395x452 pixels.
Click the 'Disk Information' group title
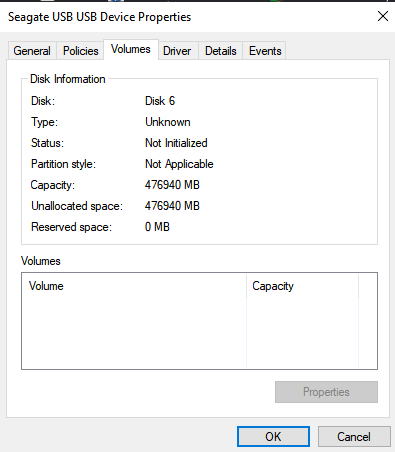coord(68,79)
